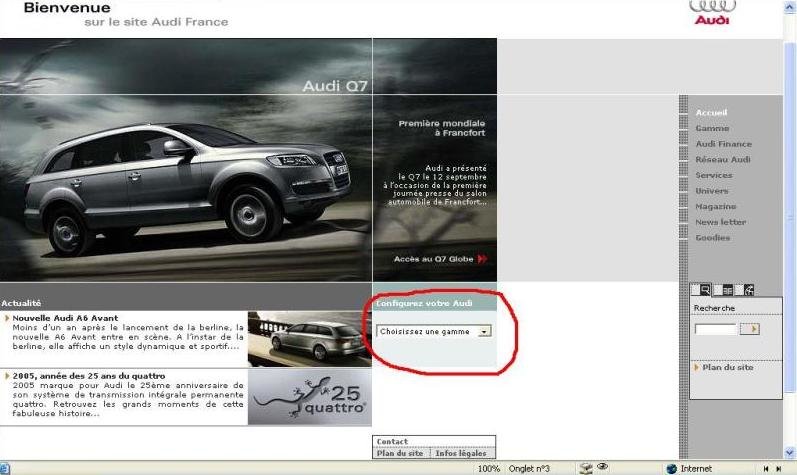Click the orange arrow before Plan du site

(x=696, y=367)
